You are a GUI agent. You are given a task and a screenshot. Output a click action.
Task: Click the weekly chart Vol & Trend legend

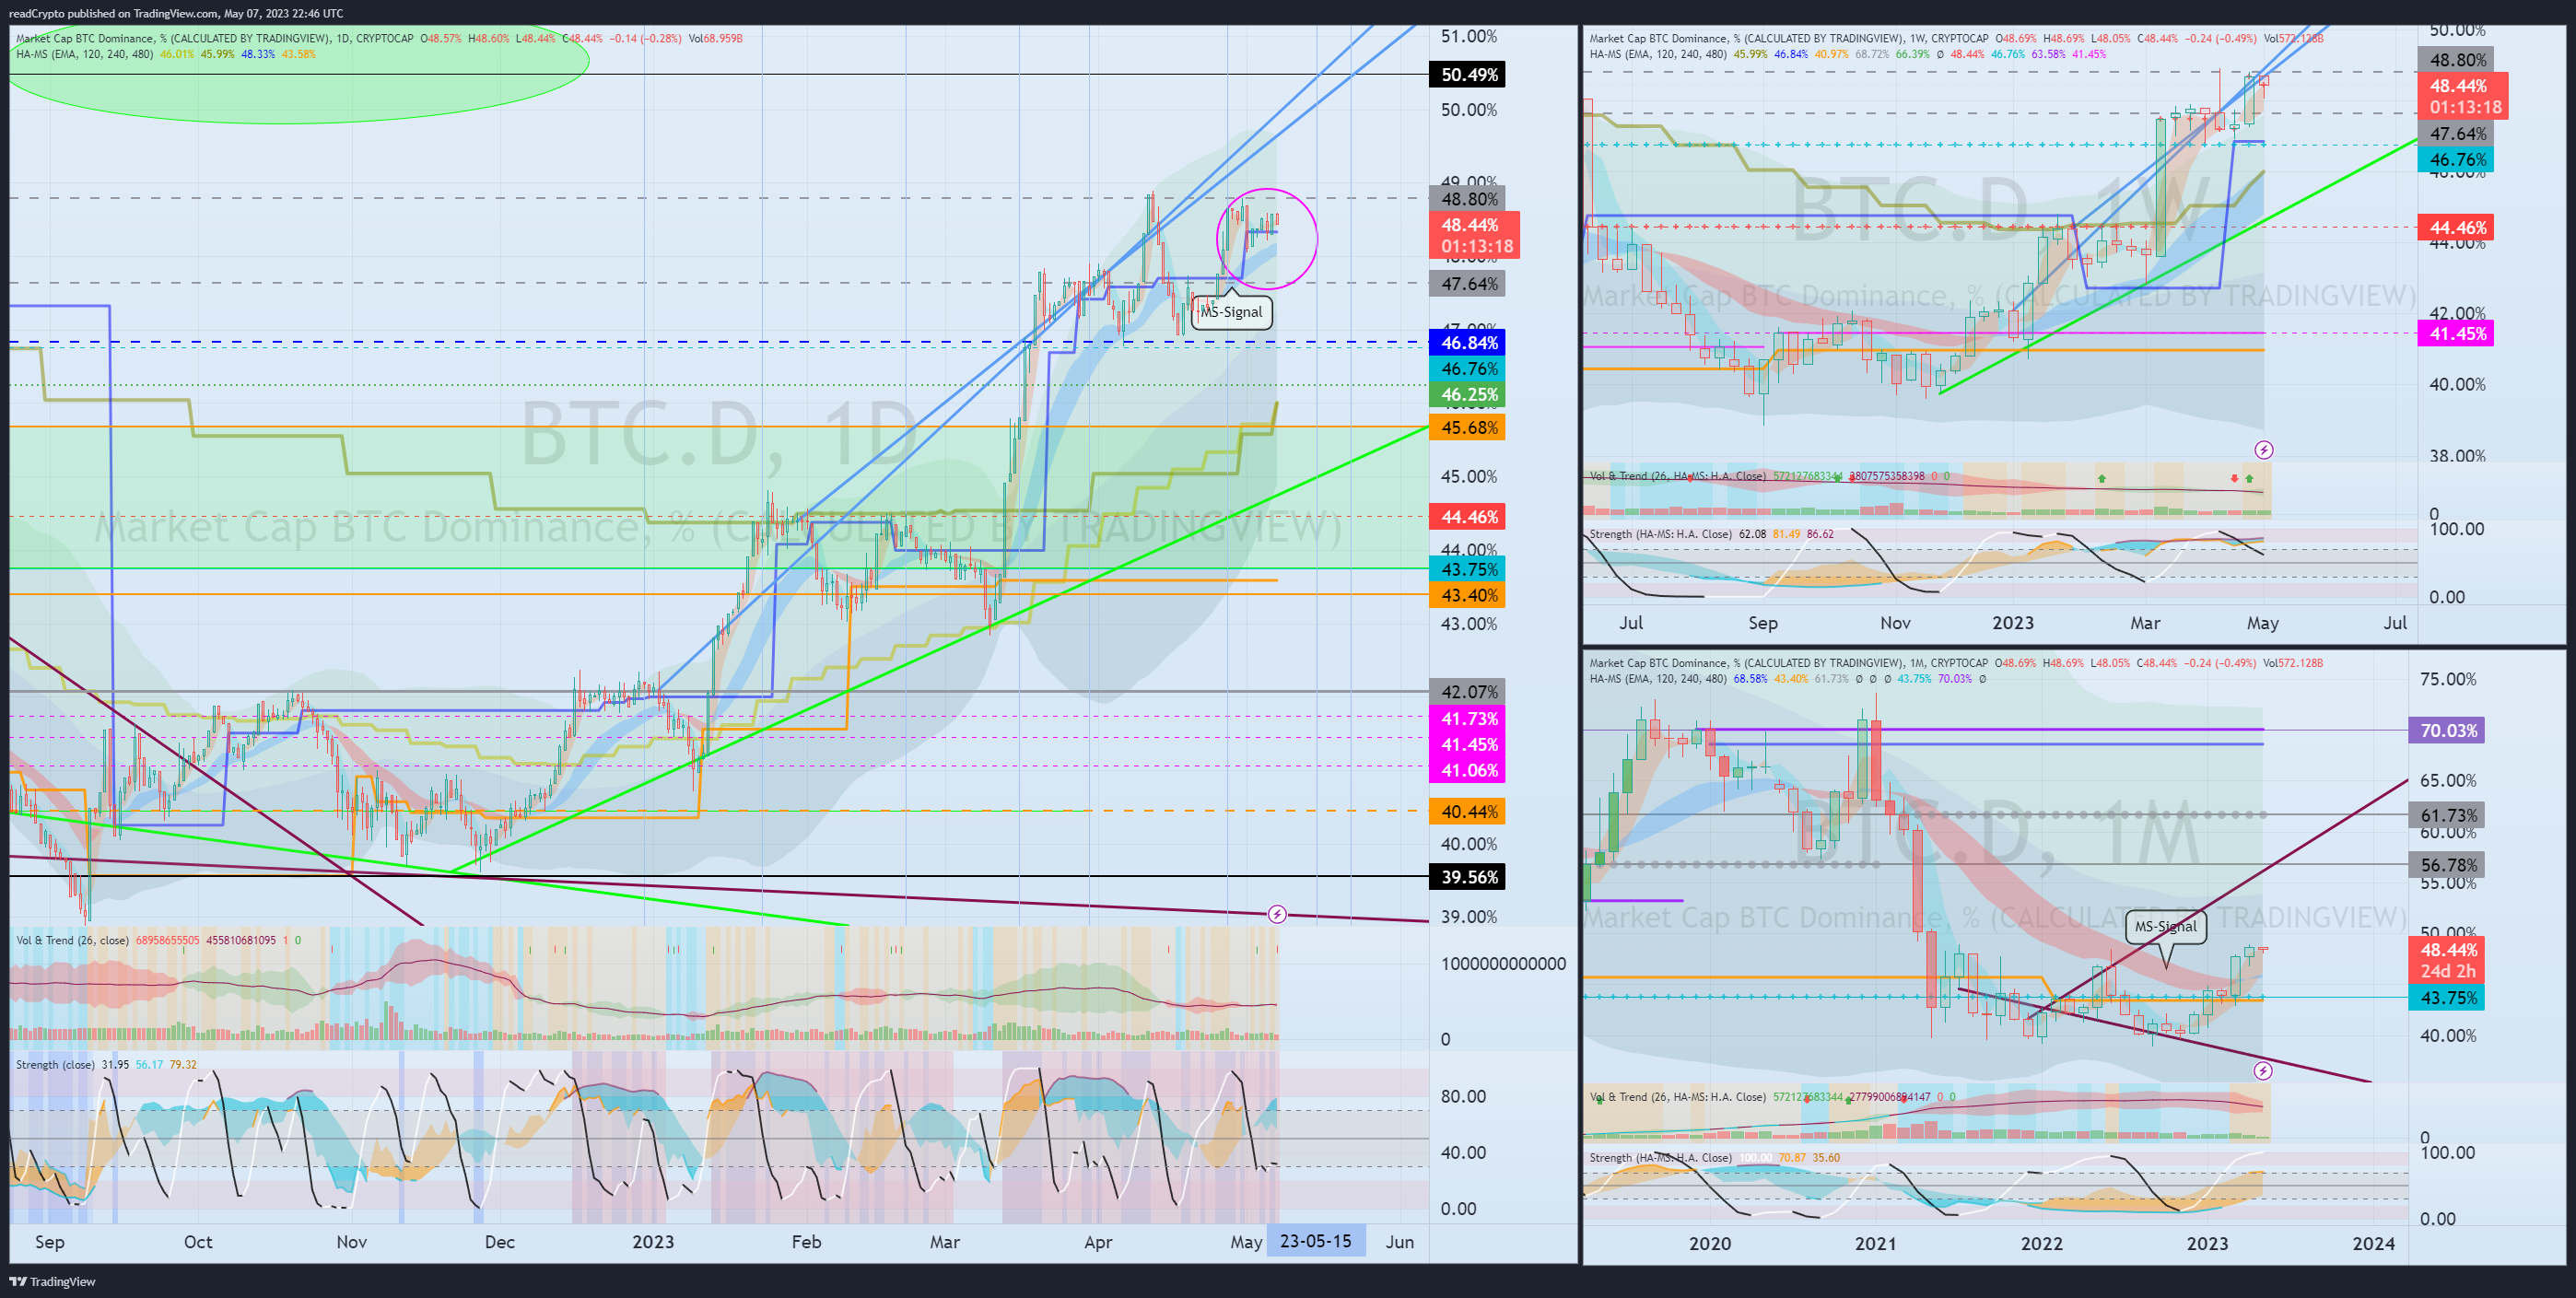tap(1768, 476)
